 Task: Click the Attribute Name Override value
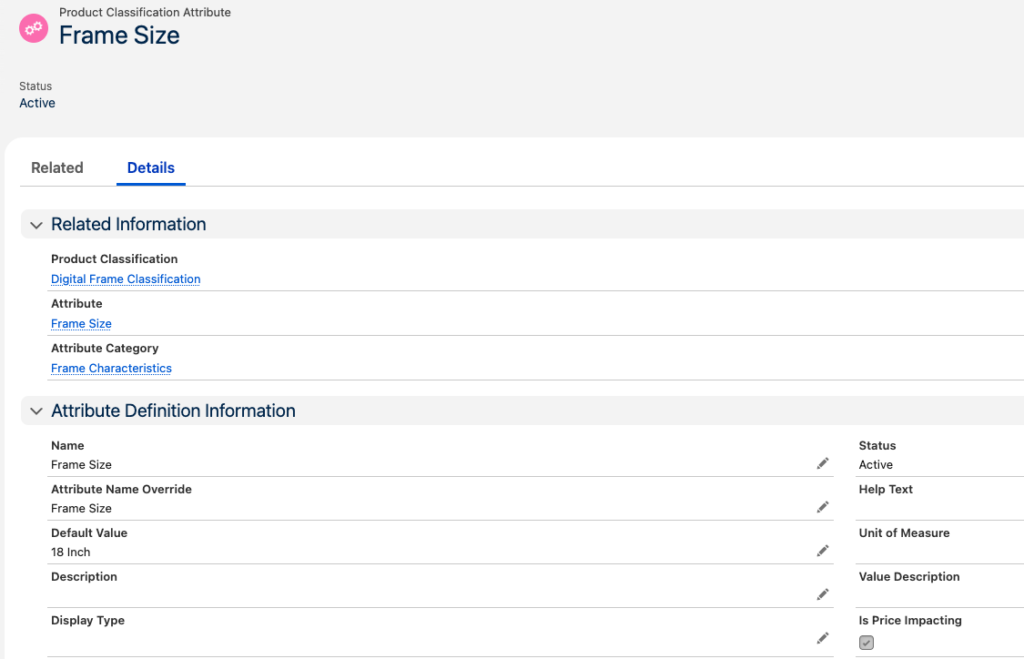(x=81, y=508)
